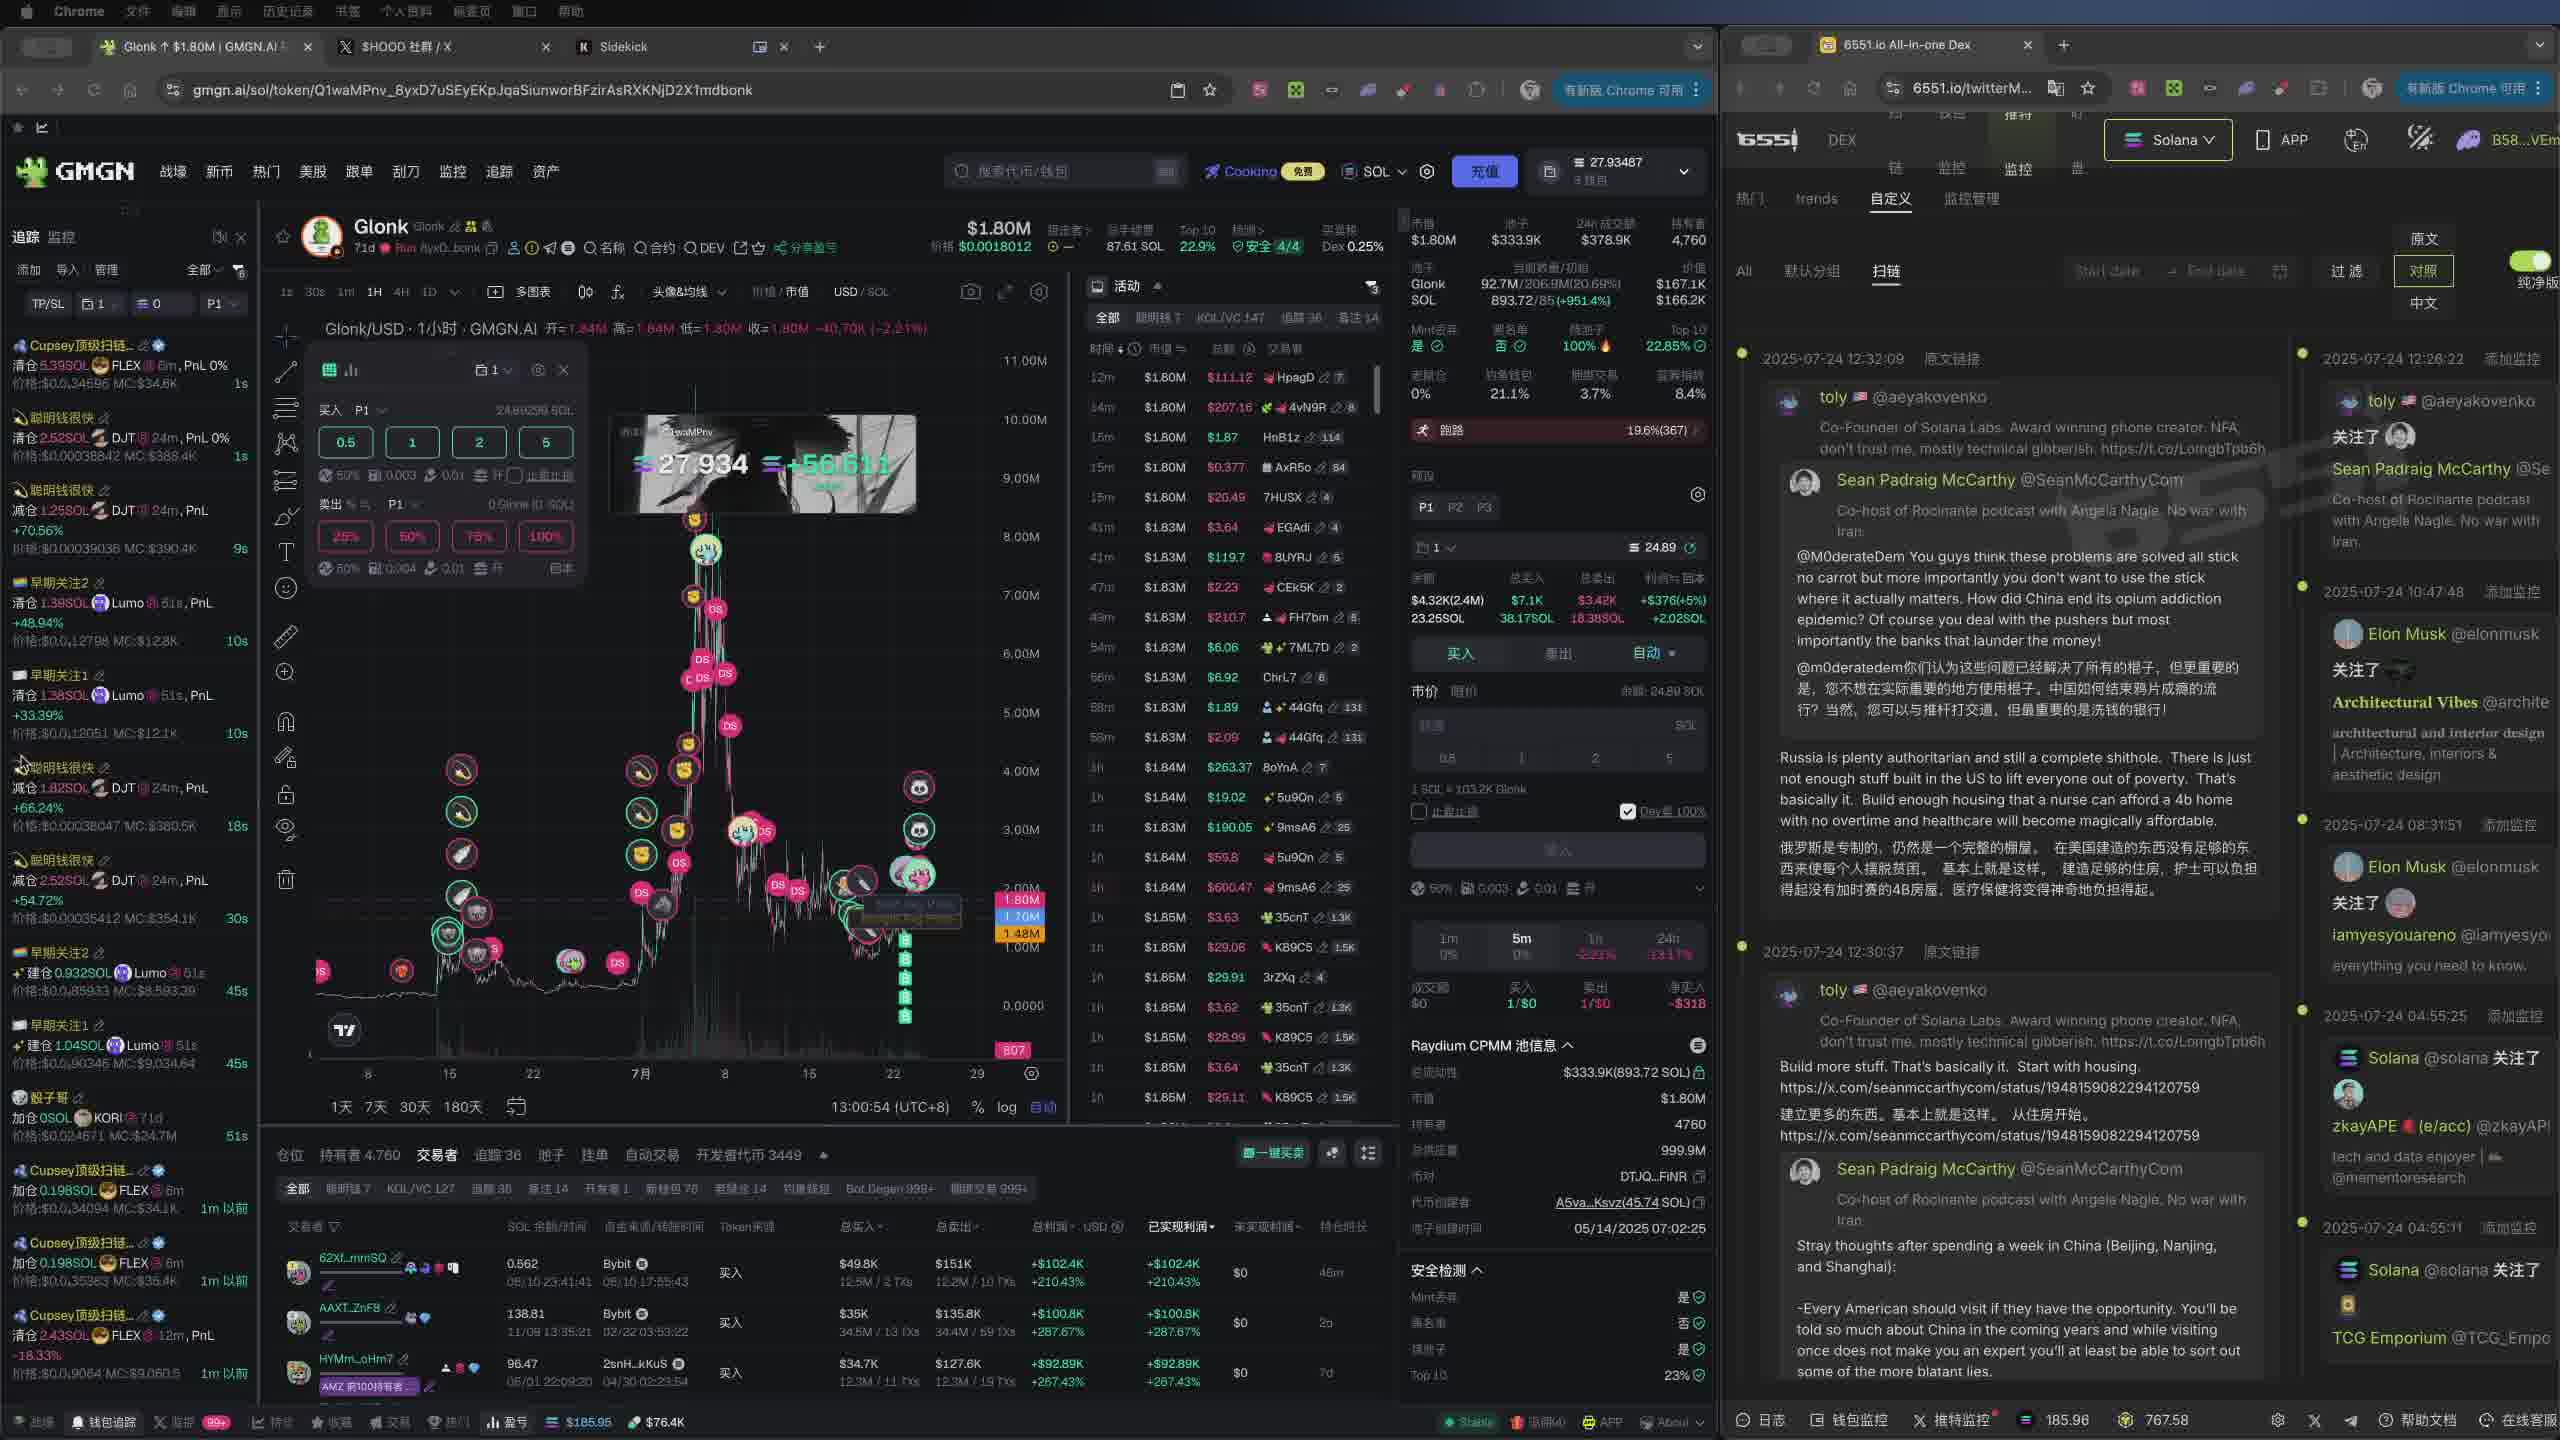Viewport: 2560px width, 1440px height.
Task: Click the 充值 deposit button
Action: (x=1484, y=172)
